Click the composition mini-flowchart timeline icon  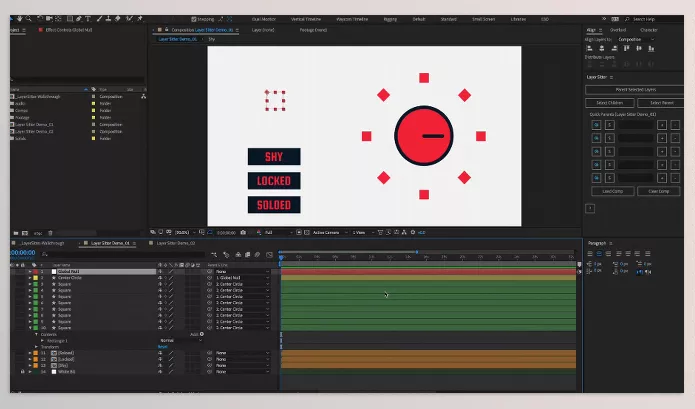click(214, 254)
